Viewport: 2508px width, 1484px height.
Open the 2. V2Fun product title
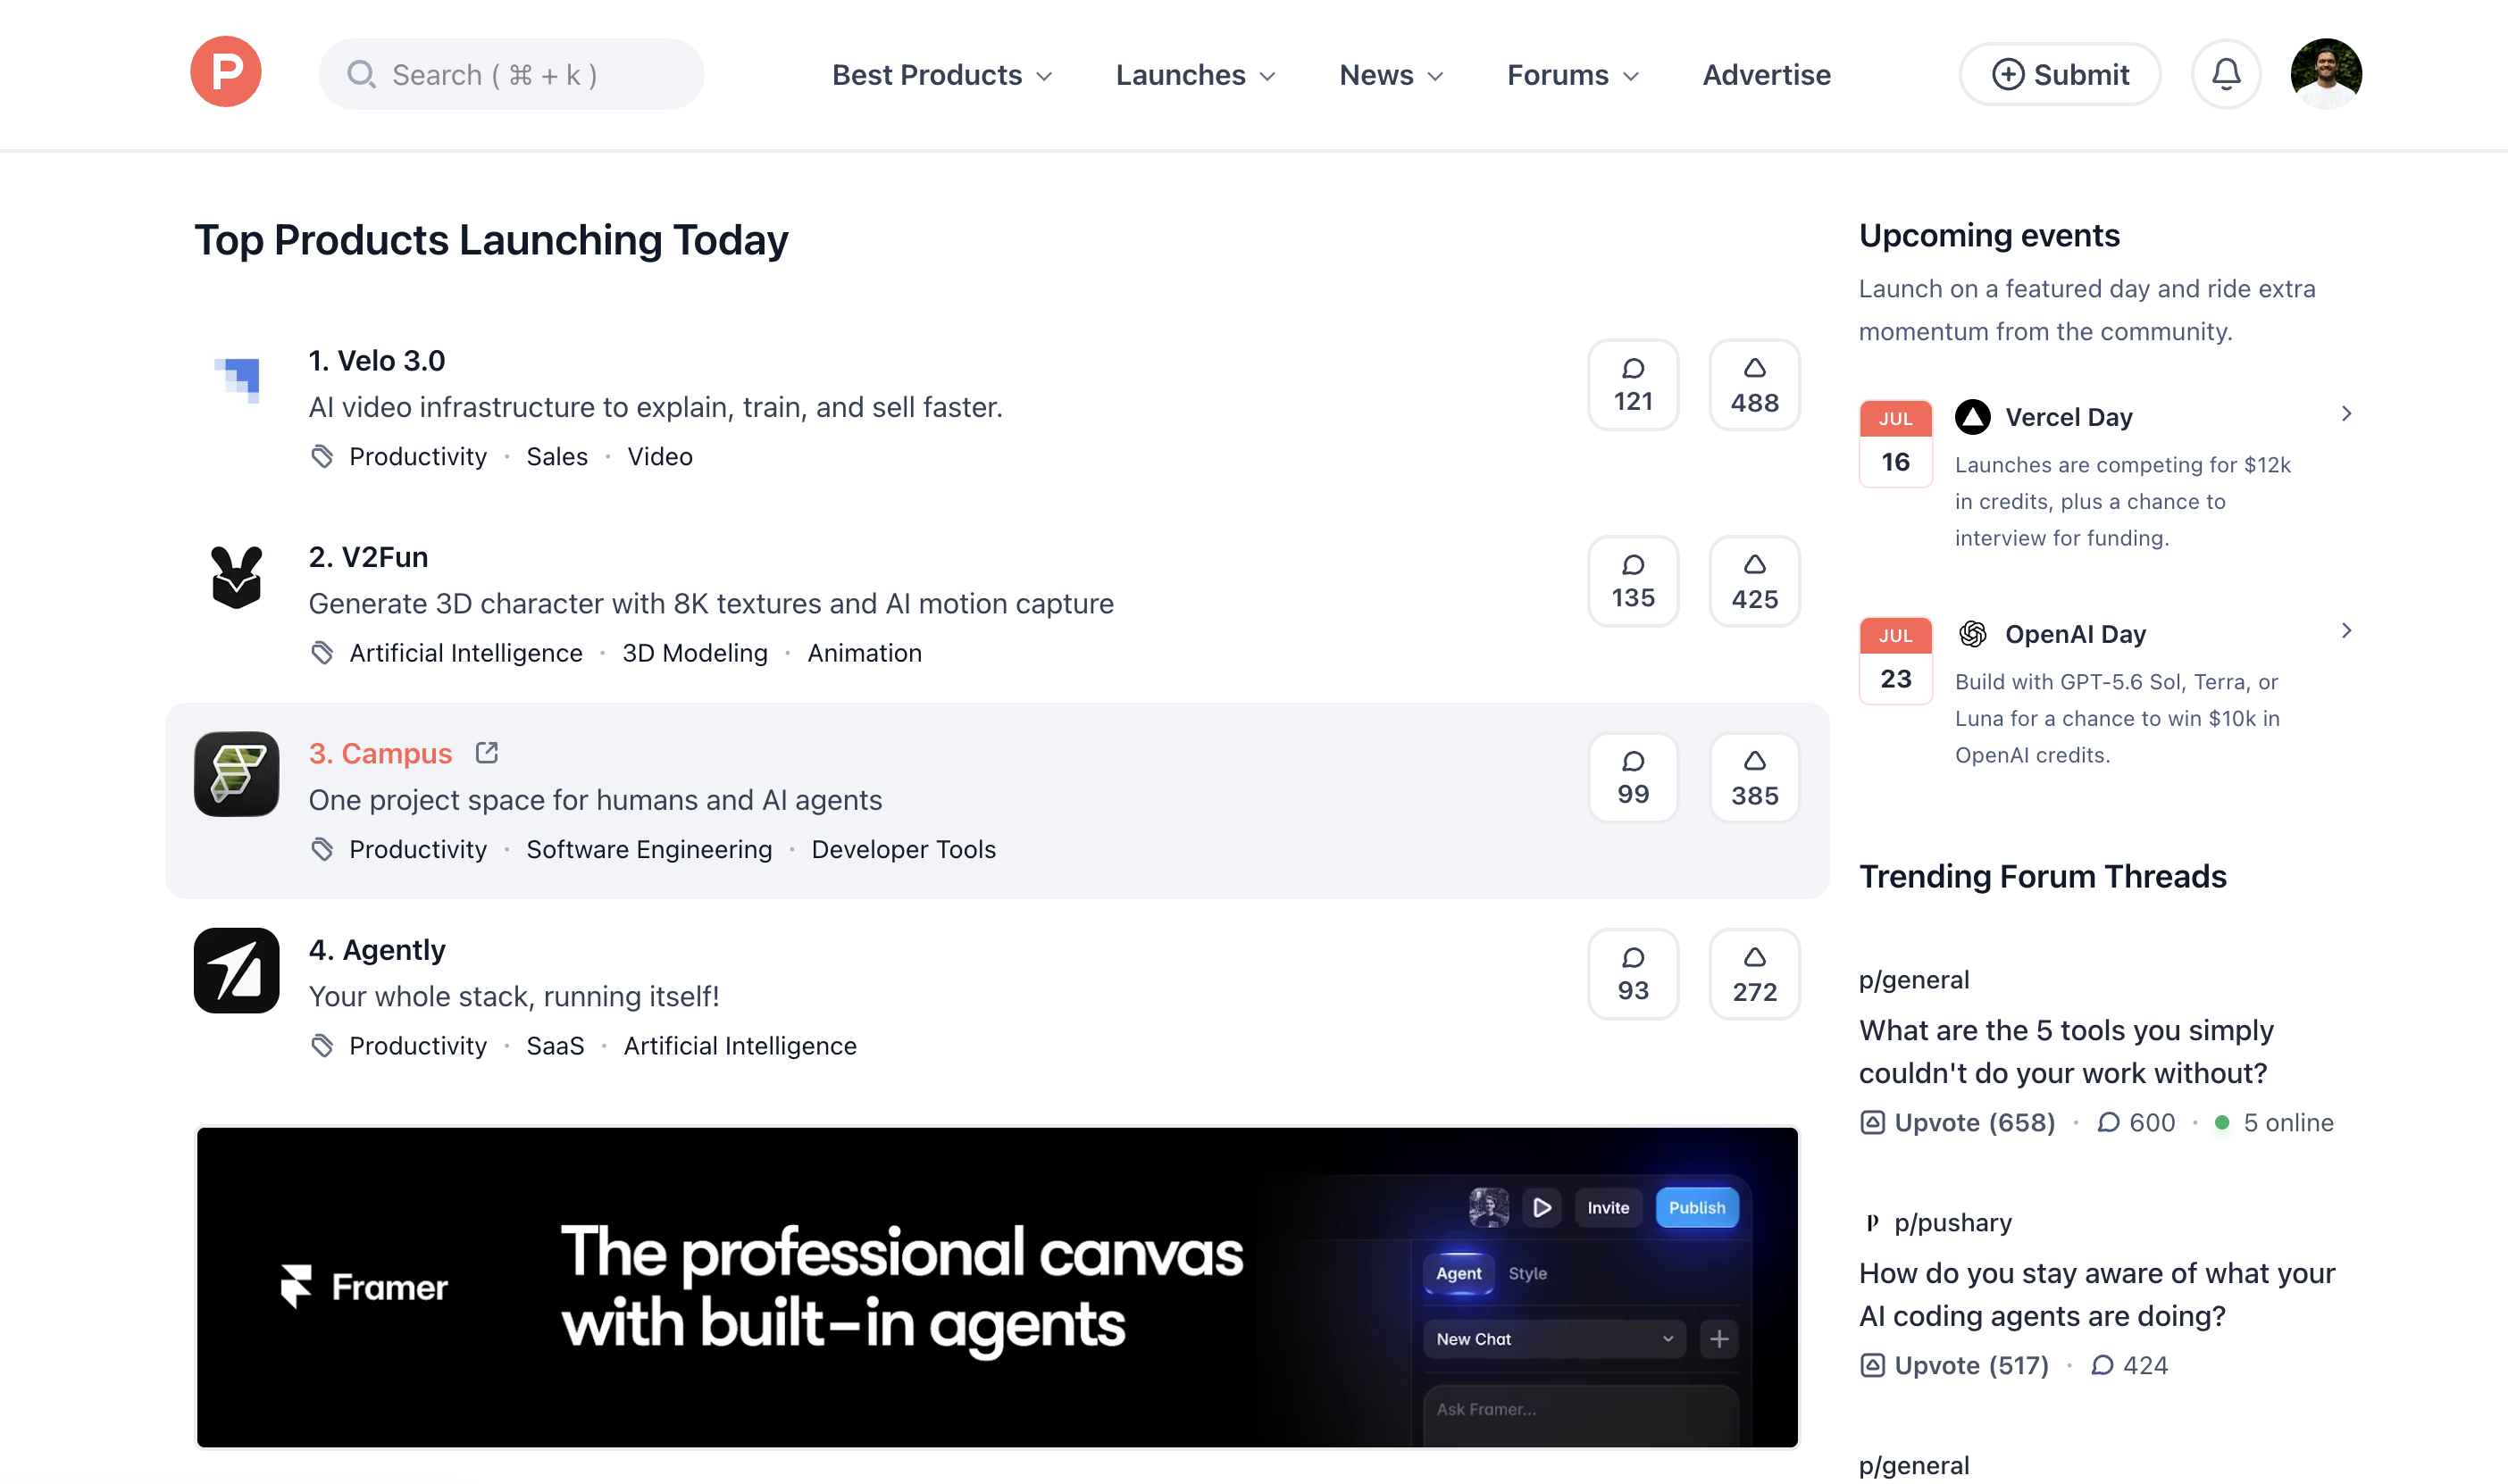pos(368,557)
